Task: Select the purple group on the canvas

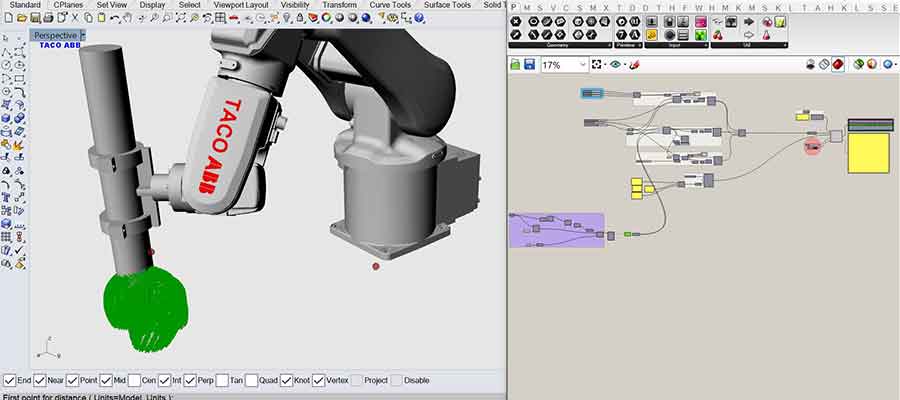Action: (x=557, y=231)
